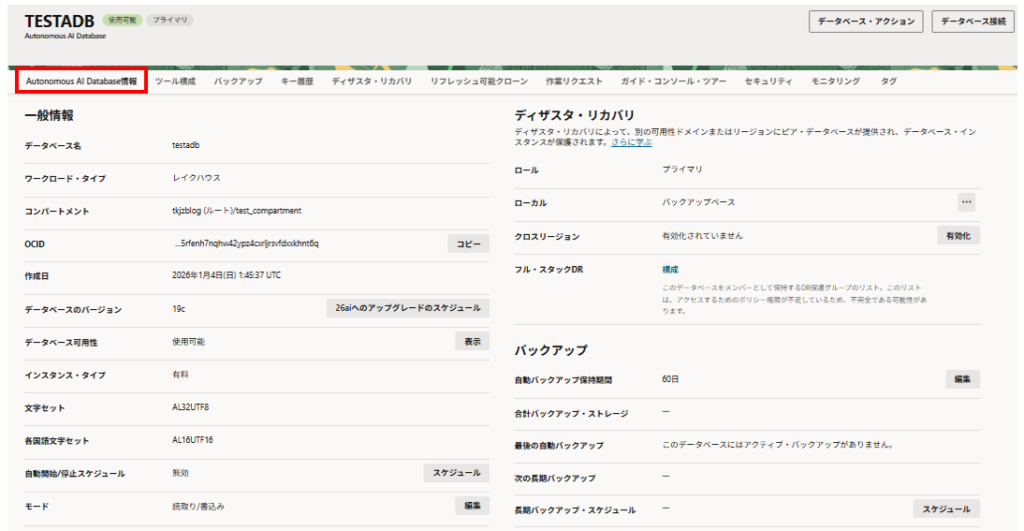Viewport: 1024px width, 531px height.
Task: Copy the OCID with コピー button
Action: click(x=468, y=244)
